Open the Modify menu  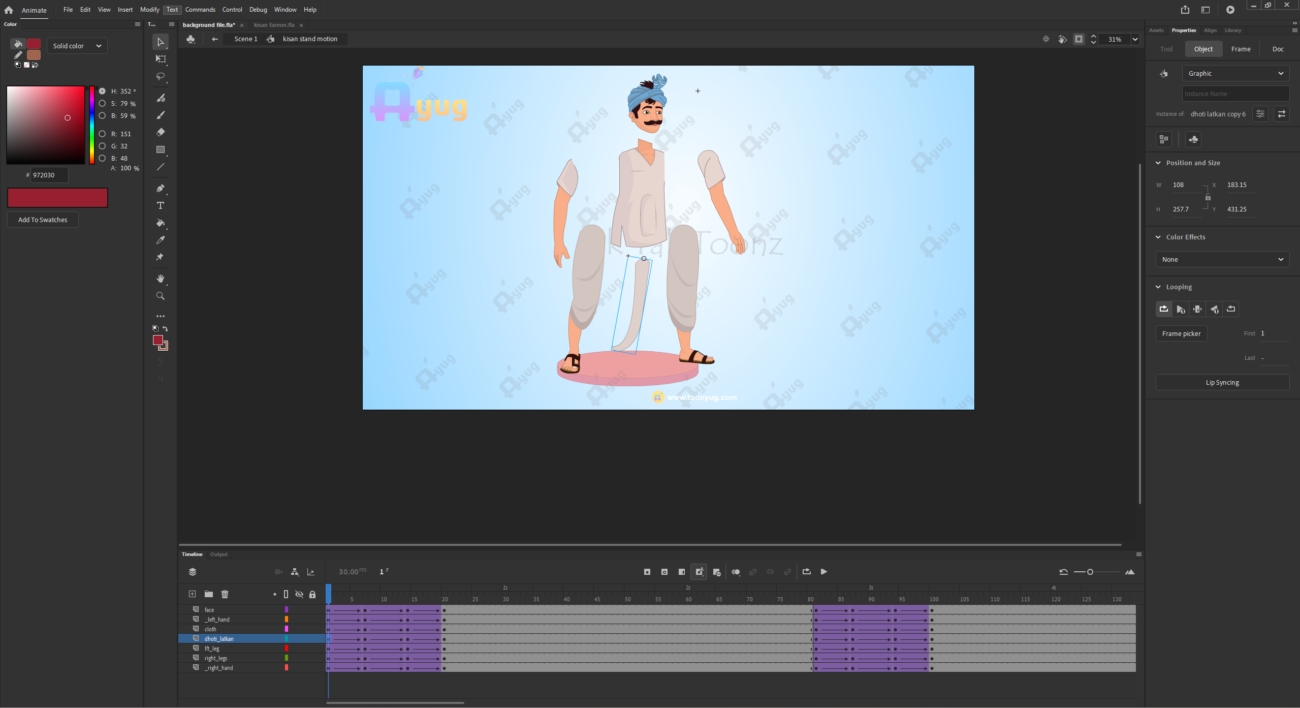click(150, 9)
